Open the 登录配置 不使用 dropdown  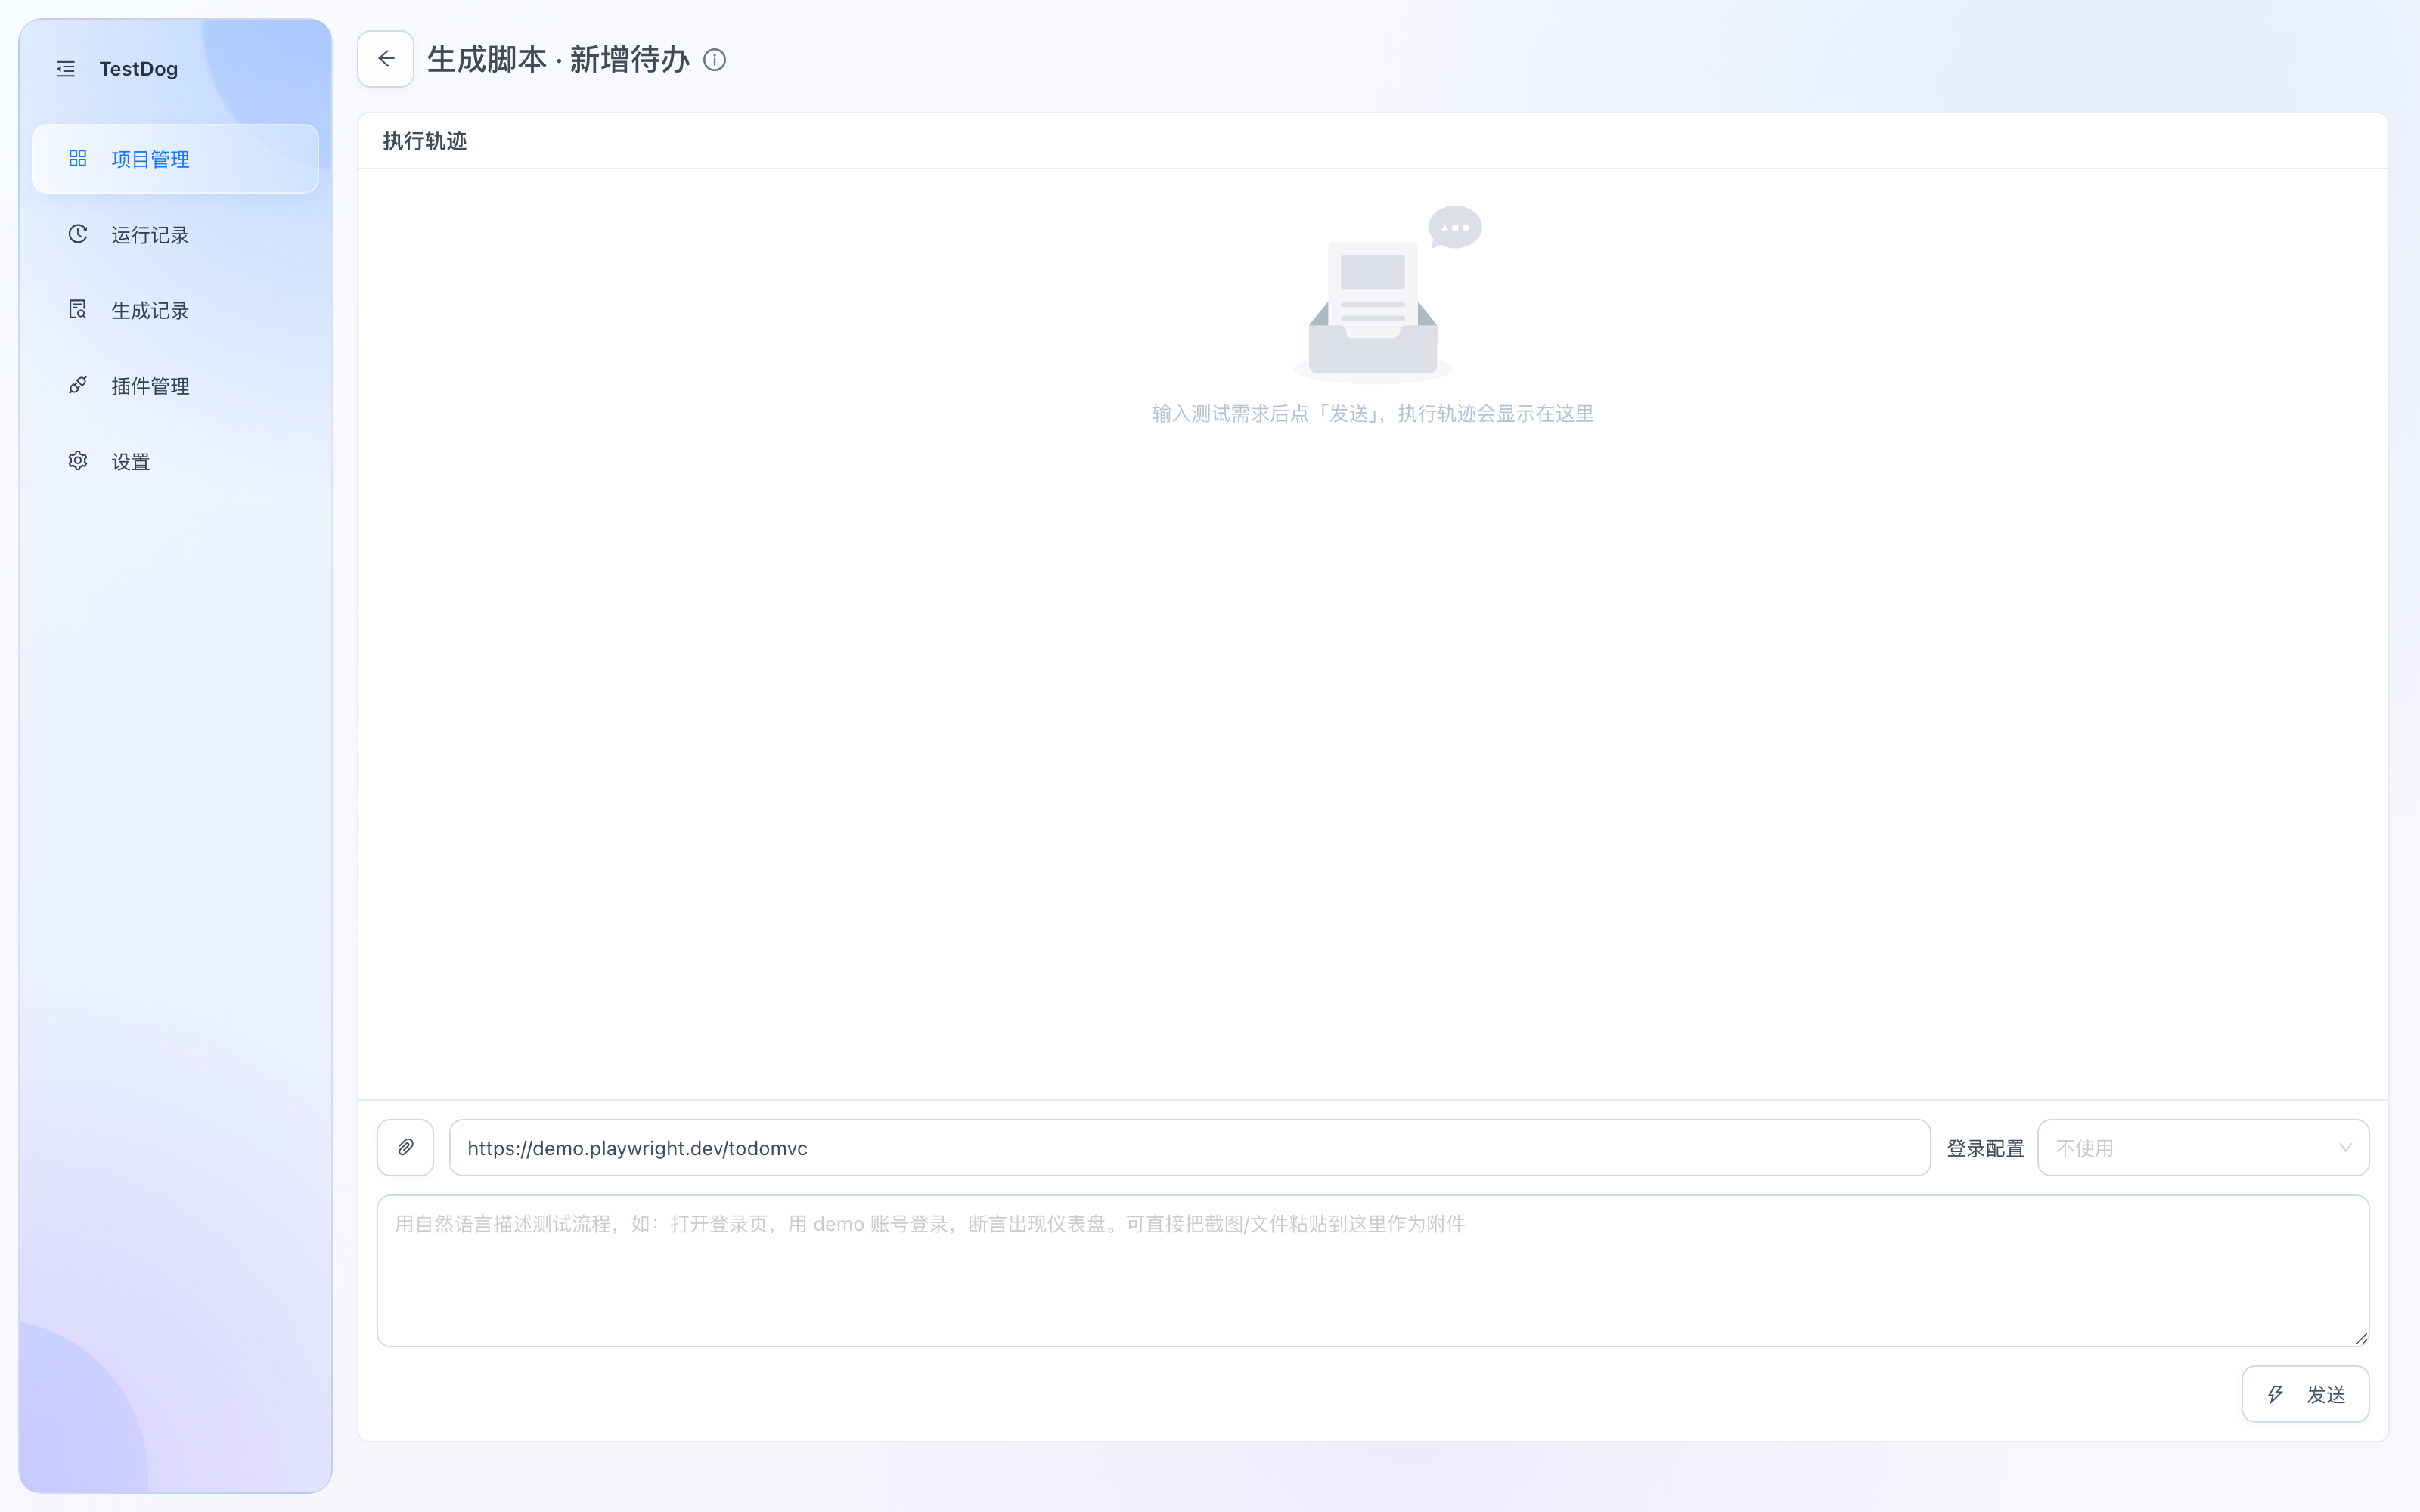[x=2203, y=1147]
